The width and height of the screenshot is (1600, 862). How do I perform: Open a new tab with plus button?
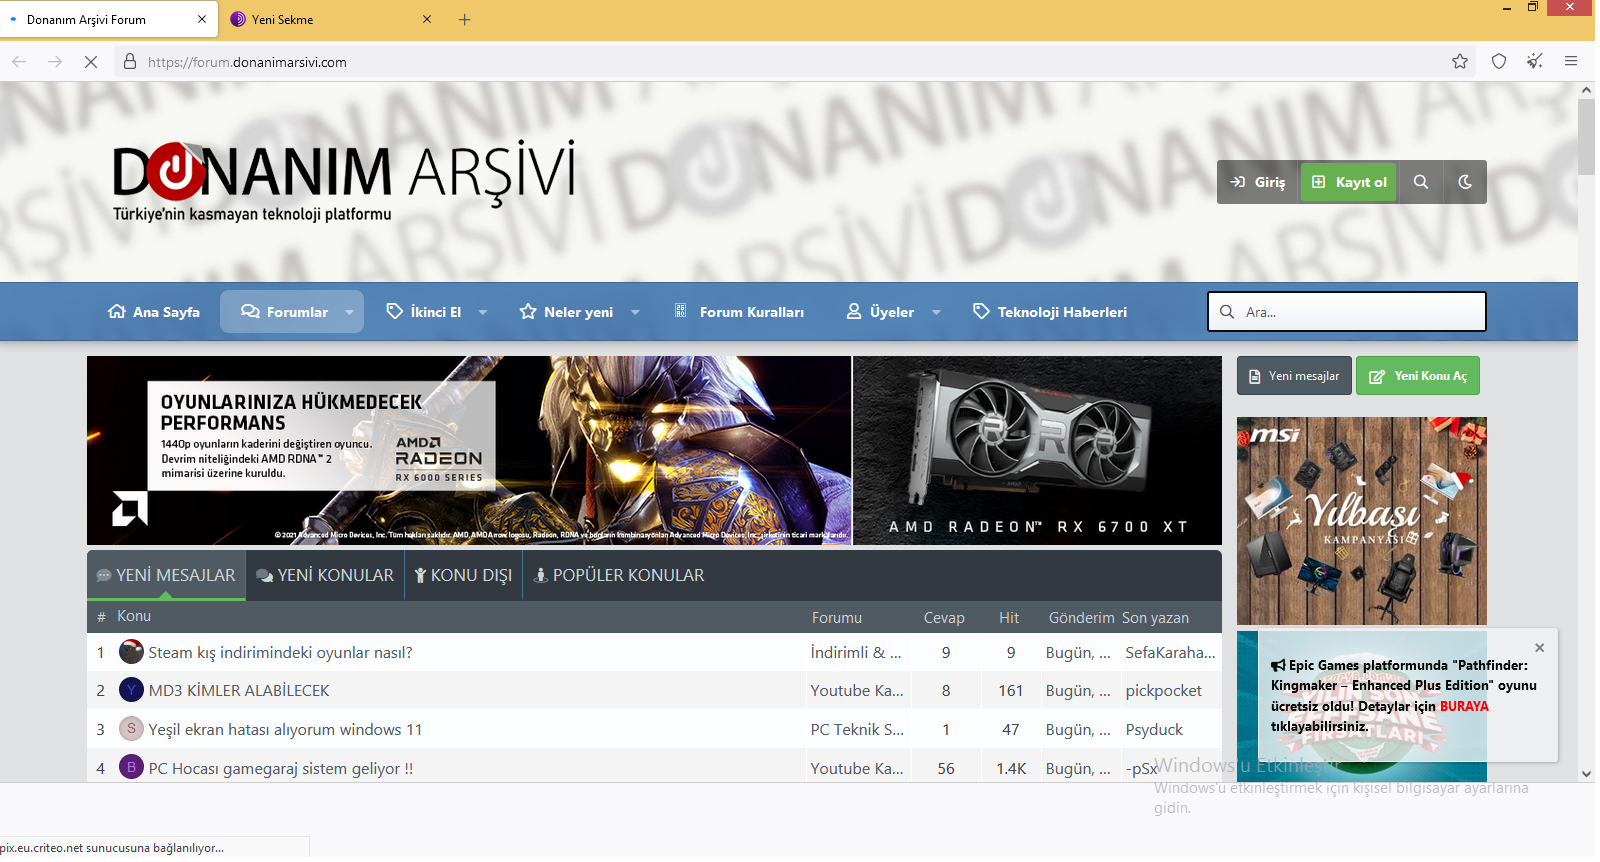[465, 19]
